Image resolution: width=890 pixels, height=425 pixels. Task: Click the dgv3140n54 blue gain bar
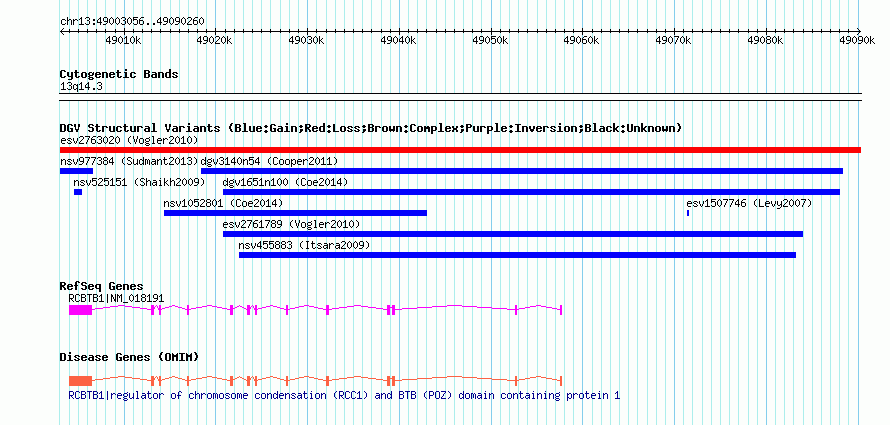[522, 171]
